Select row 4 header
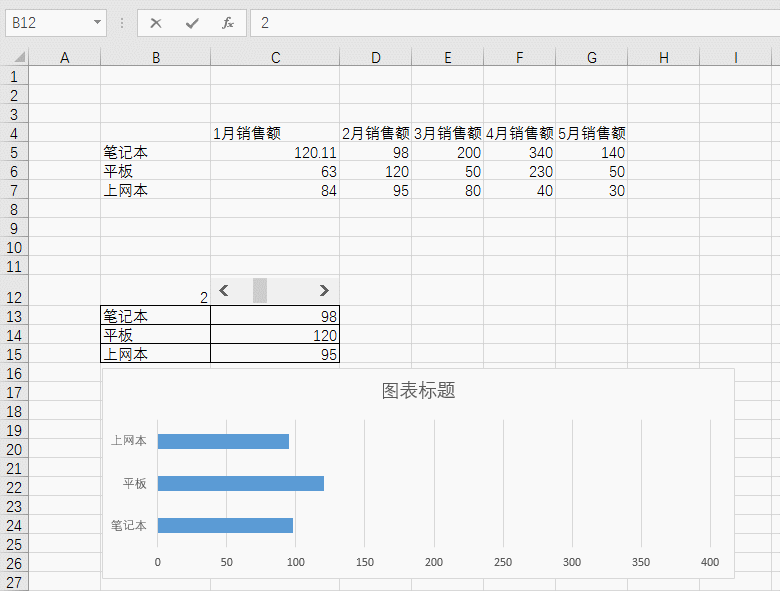 coord(14,133)
